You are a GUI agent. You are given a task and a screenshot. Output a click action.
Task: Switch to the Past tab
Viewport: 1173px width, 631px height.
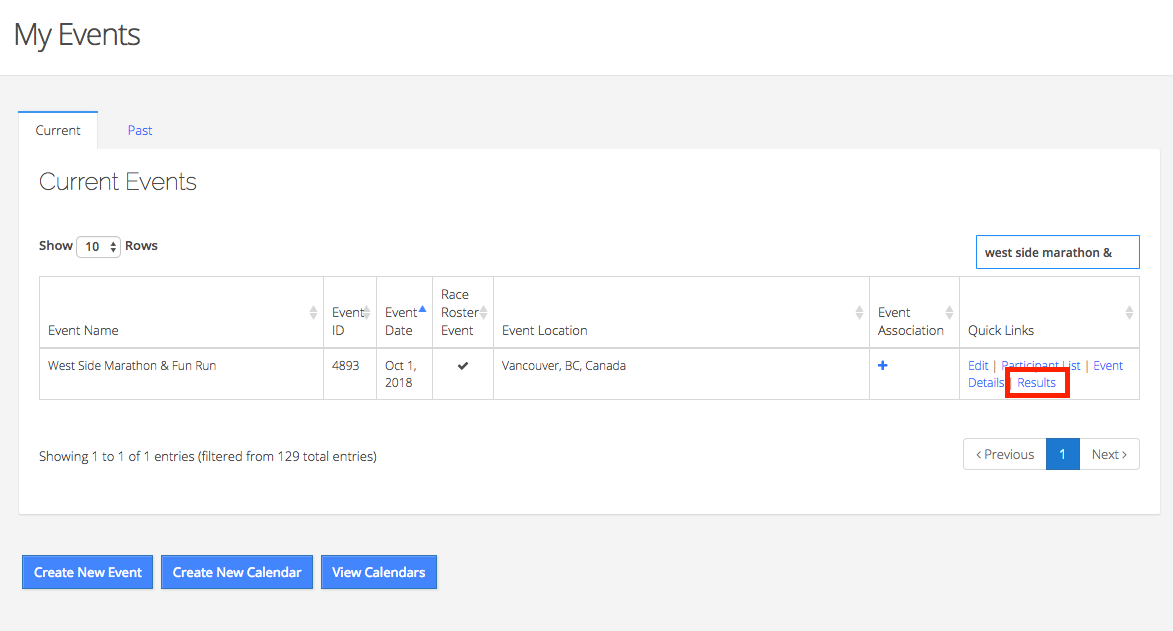click(139, 130)
